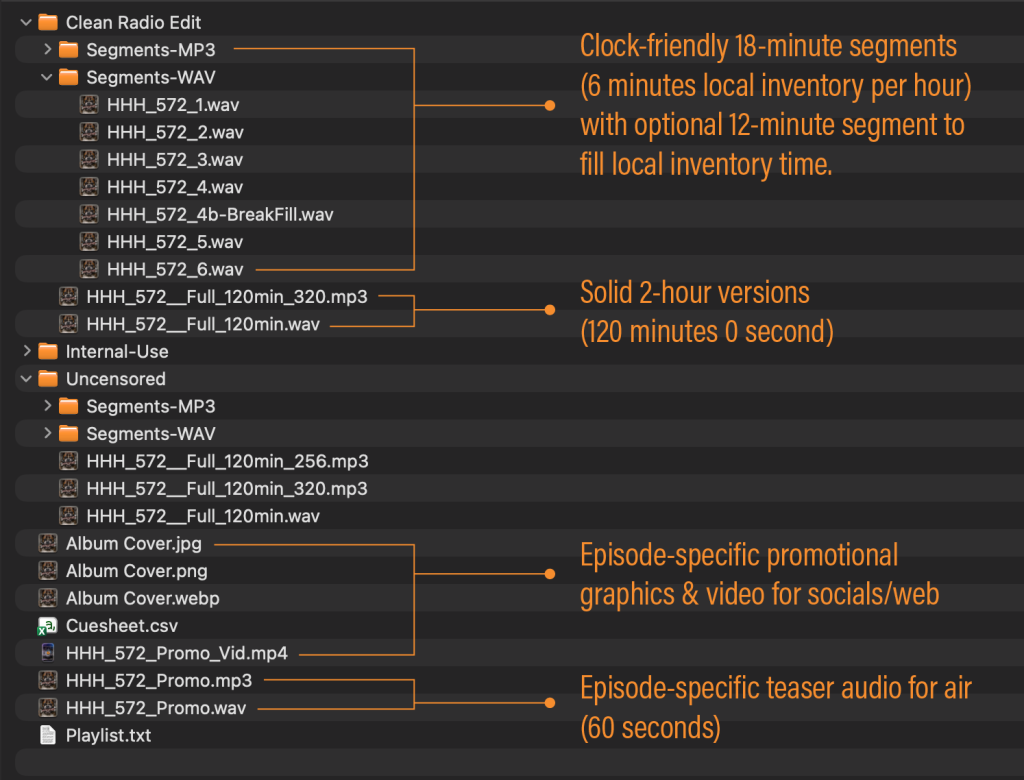This screenshot has height=780, width=1024.
Task: Click the Album Cover.webp thumbnail icon
Action: (48, 598)
